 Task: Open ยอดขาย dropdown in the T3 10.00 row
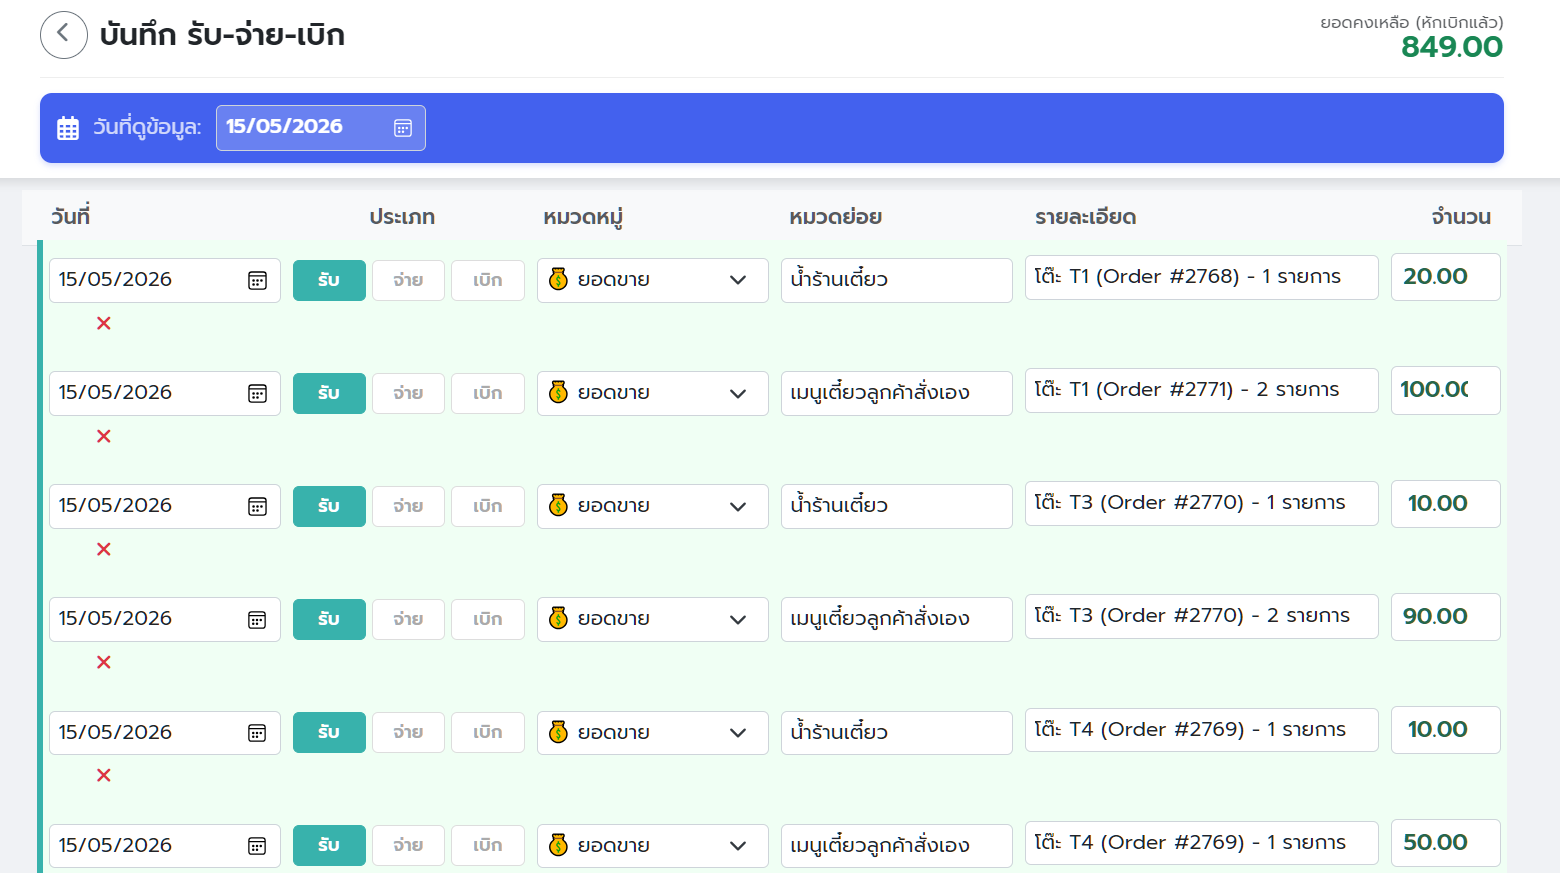[653, 506]
